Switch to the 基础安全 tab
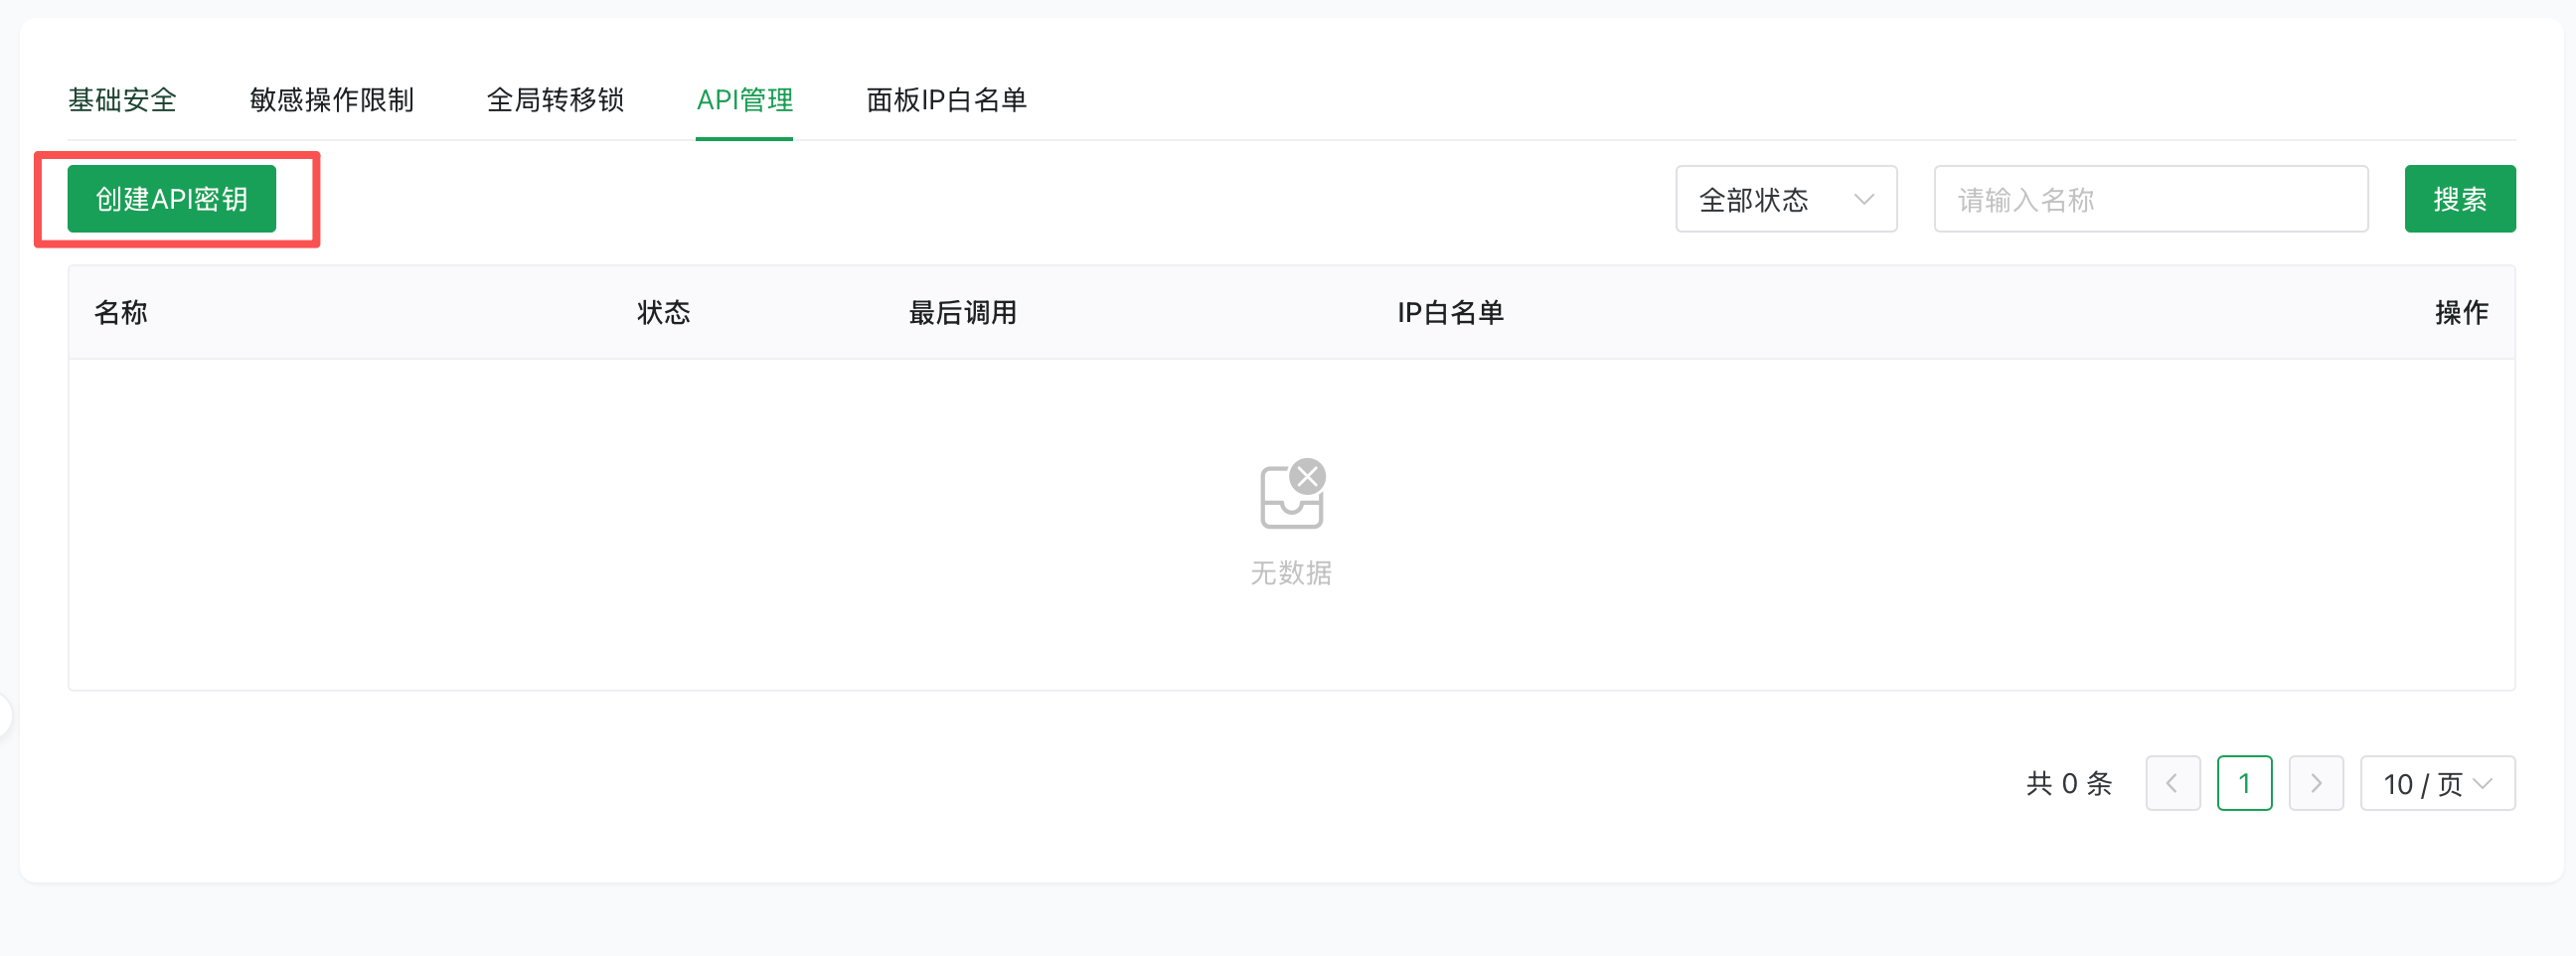 tap(122, 100)
